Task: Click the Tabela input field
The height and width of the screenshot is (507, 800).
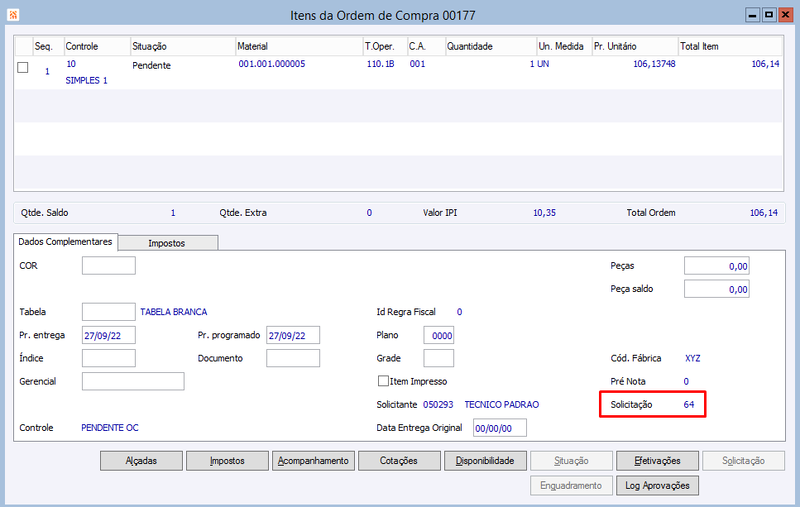Action: [109, 312]
